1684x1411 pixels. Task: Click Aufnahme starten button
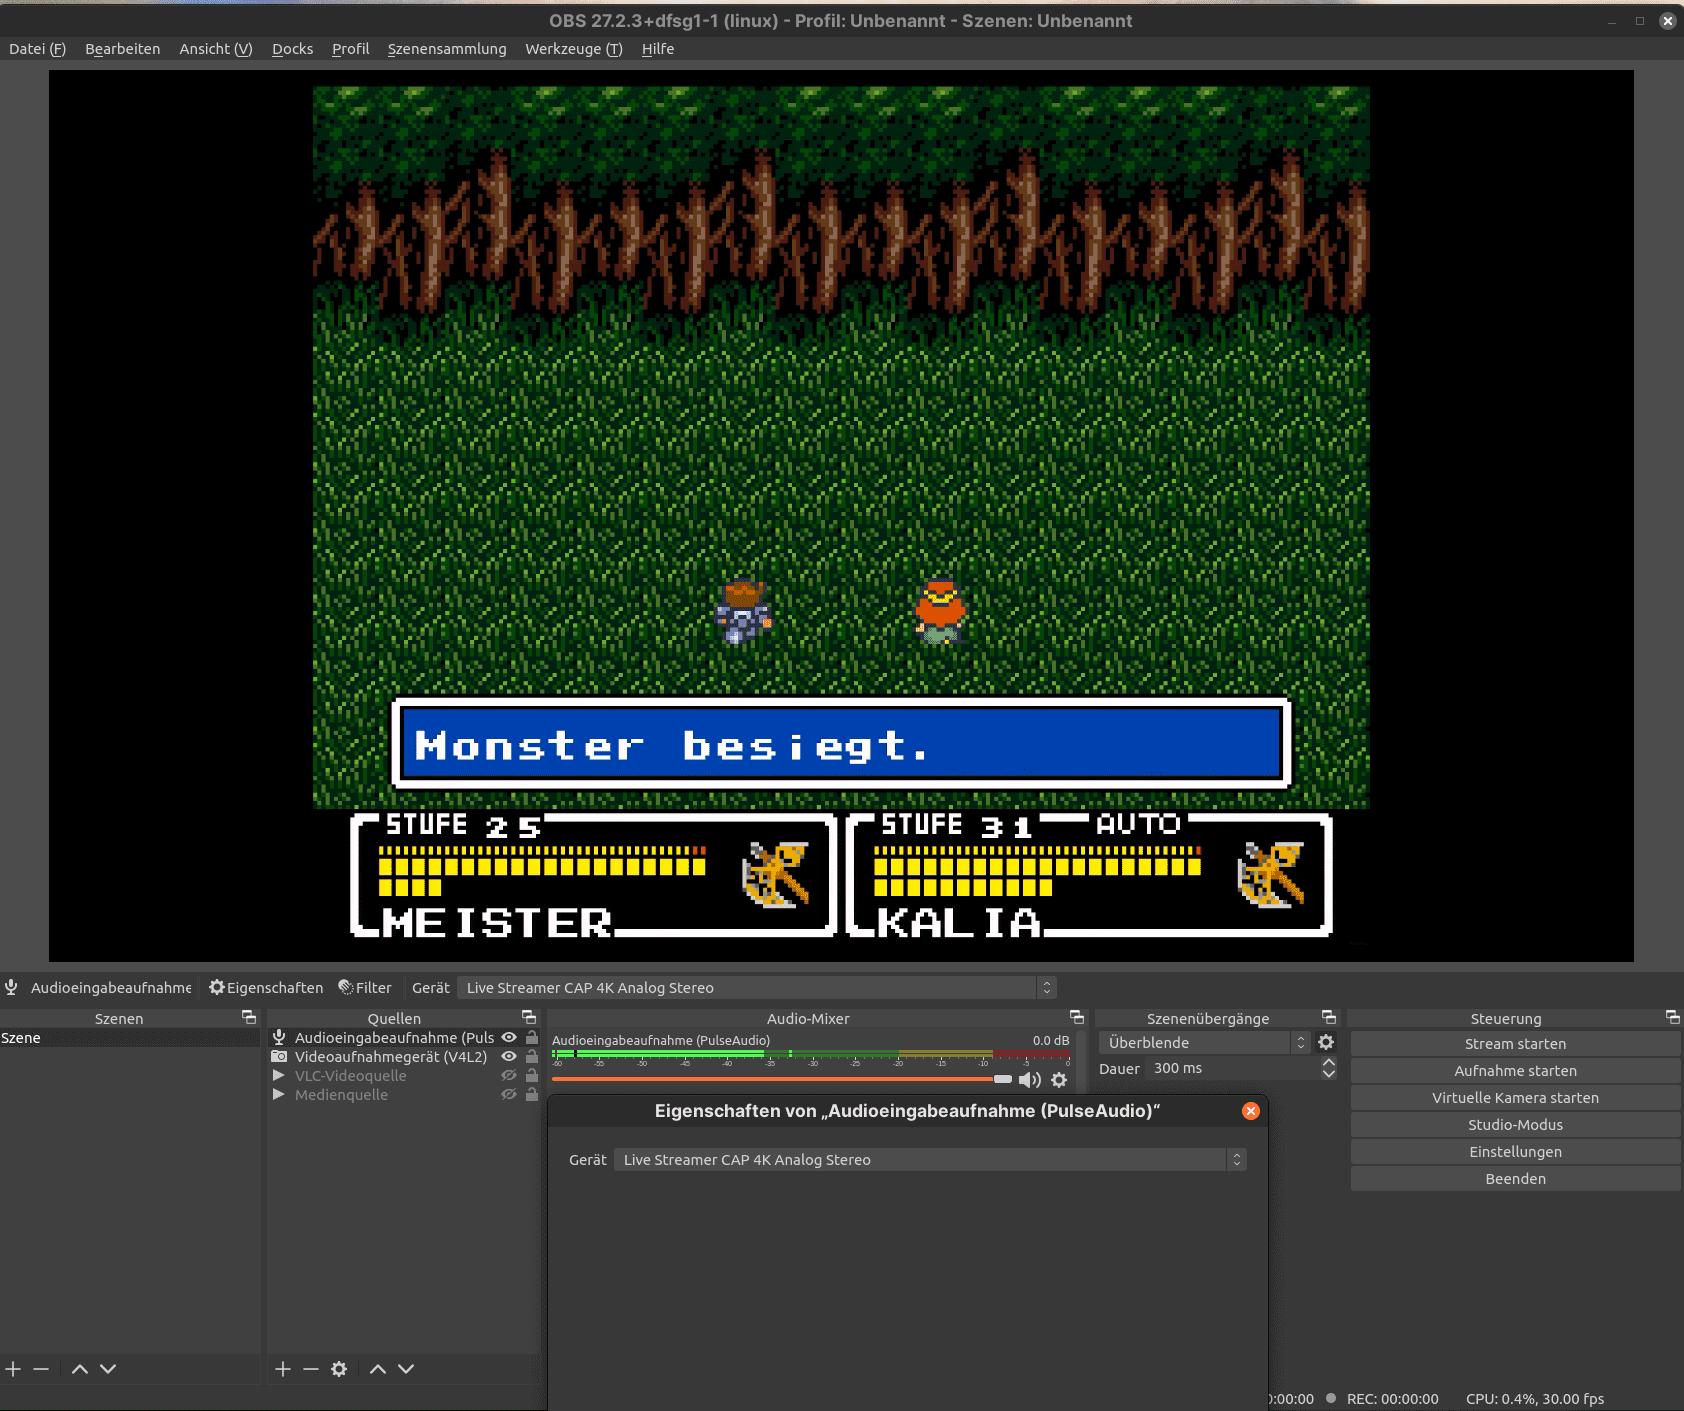click(1515, 1071)
